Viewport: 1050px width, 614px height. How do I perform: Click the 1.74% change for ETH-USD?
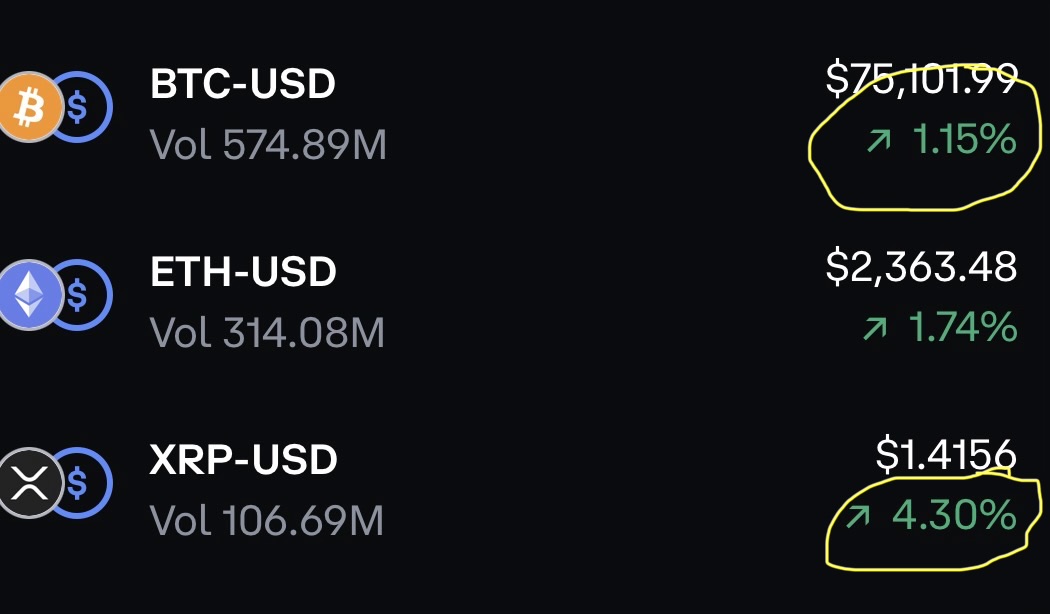963,328
